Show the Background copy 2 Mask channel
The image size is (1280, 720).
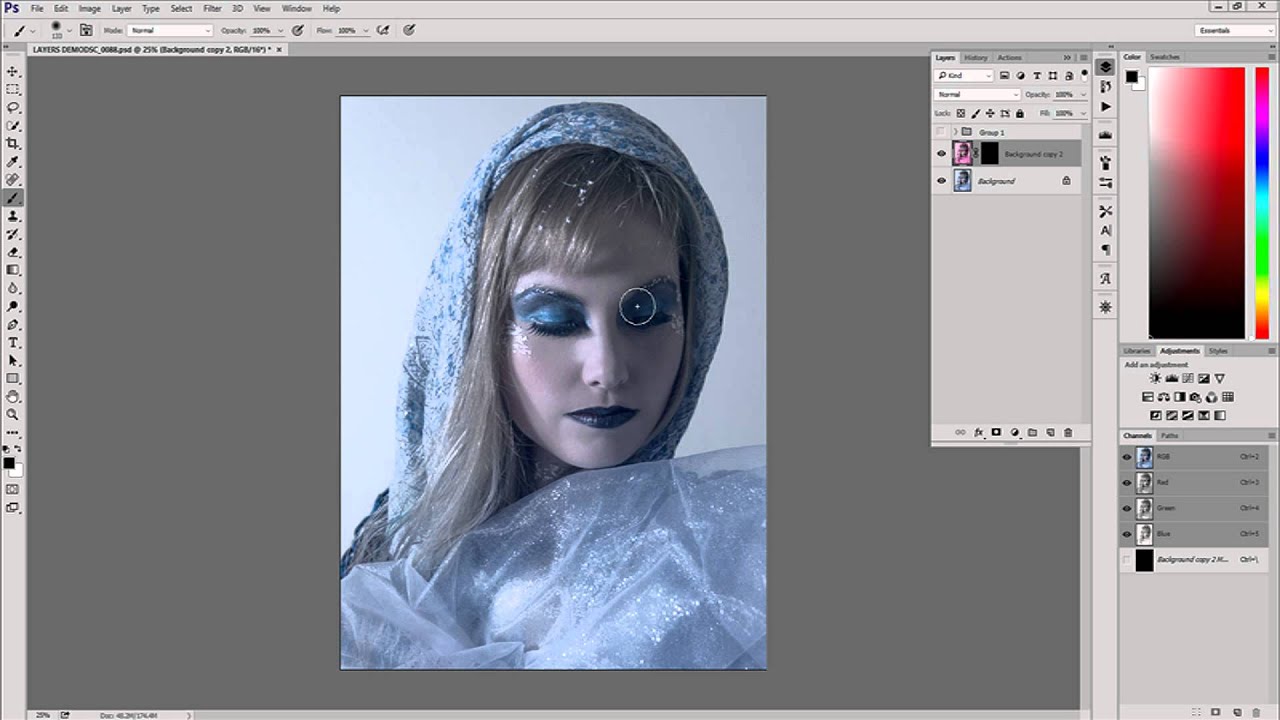coord(1127,560)
